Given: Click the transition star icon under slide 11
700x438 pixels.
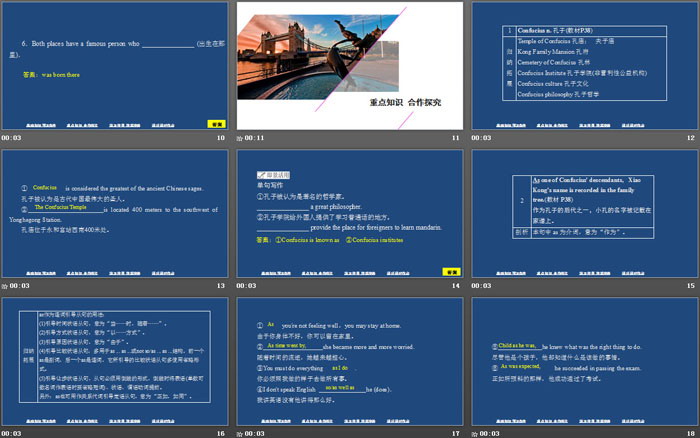Looking at the screenshot, I should click(x=240, y=137).
